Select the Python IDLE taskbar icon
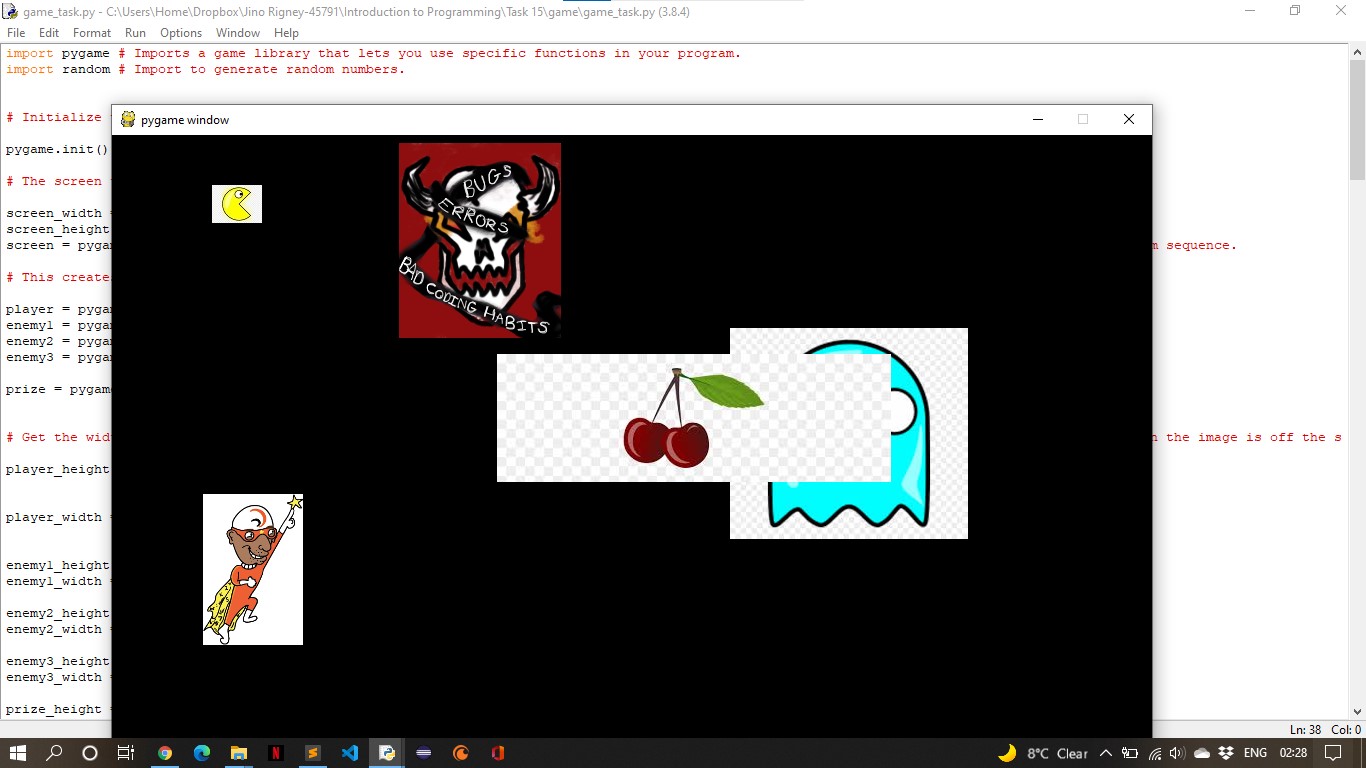 387,753
